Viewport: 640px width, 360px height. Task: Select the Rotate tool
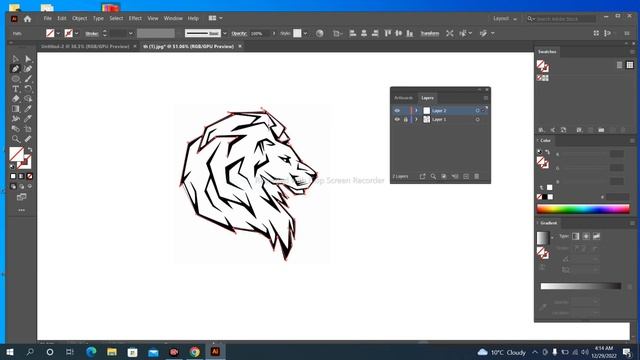tap(28, 89)
